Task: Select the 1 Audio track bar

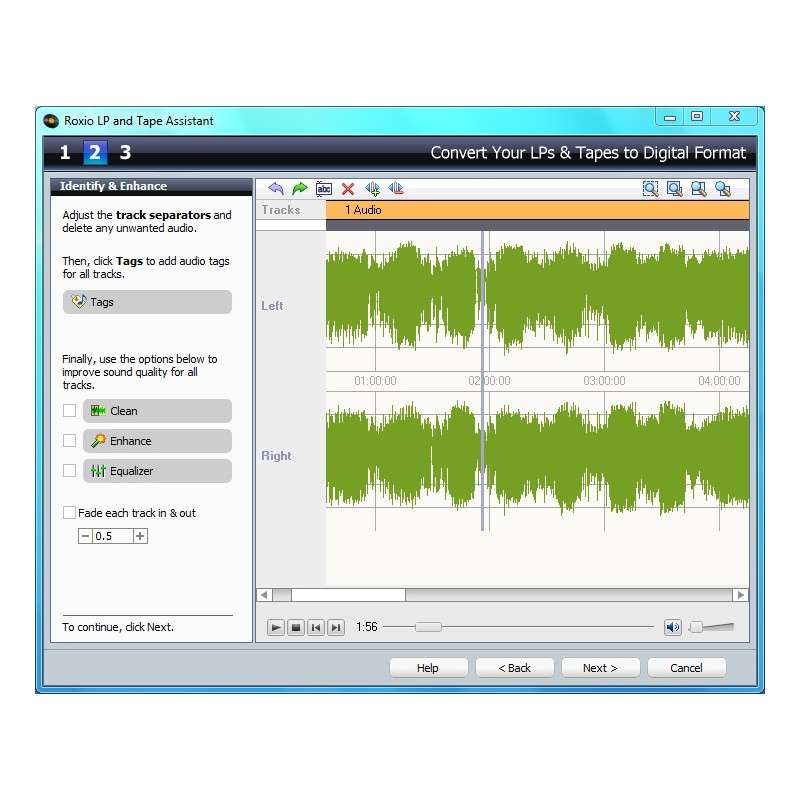Action: [537, 210]
